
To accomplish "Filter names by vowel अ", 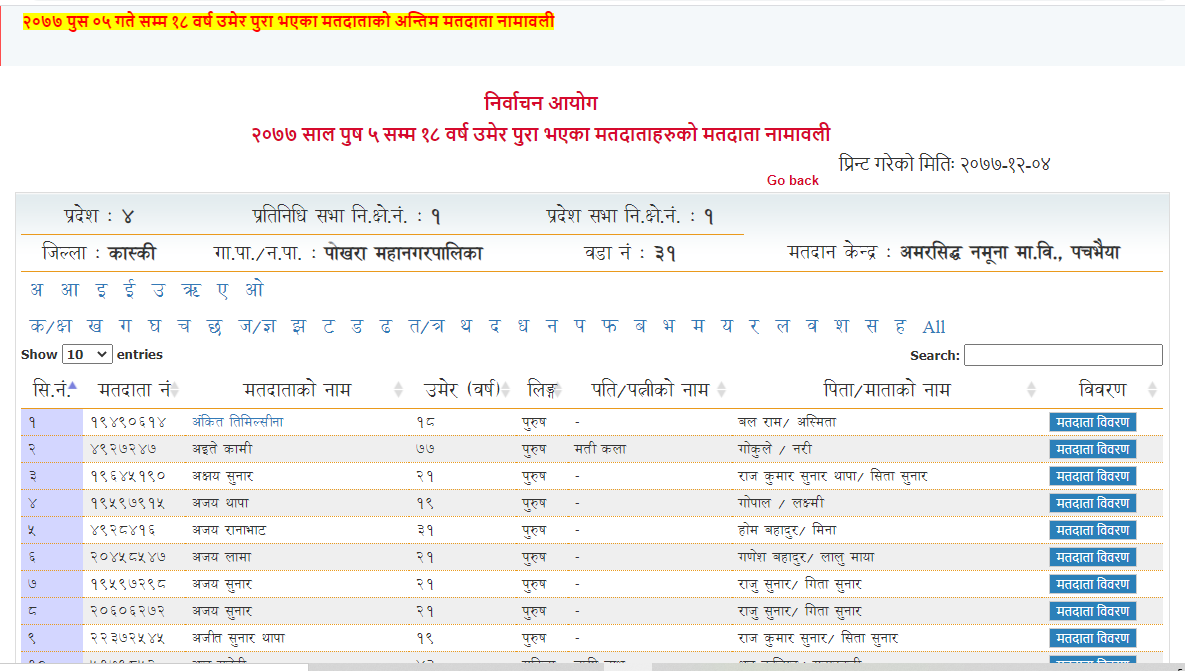I will click(x=37, y=290).
